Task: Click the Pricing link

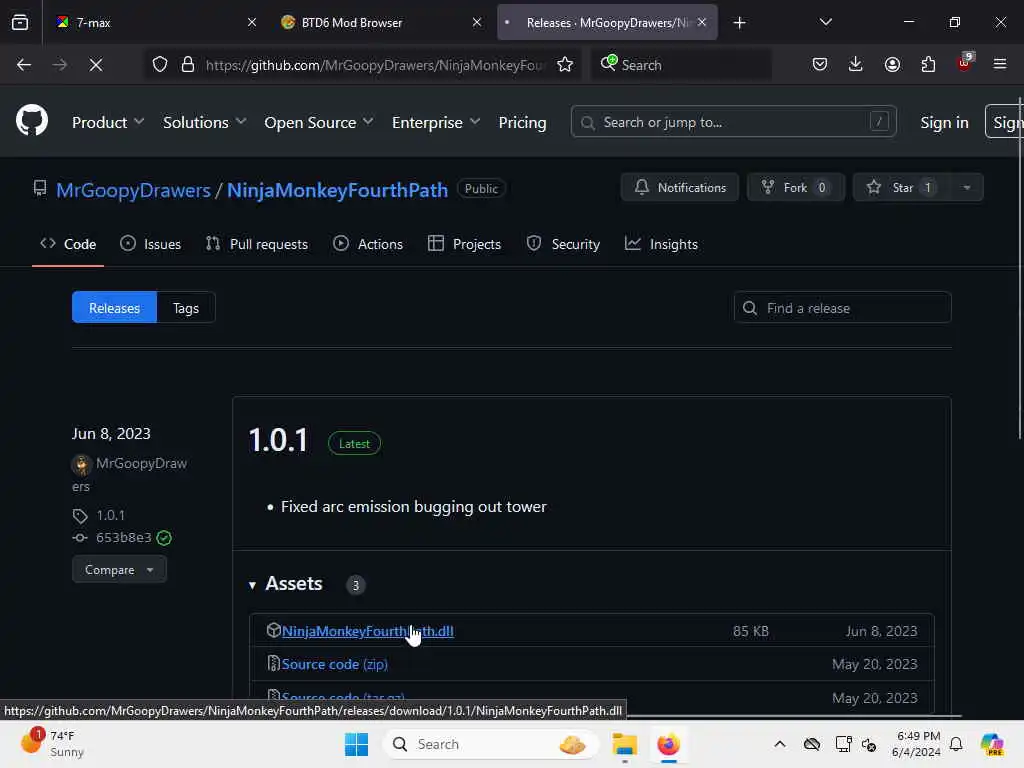Action: 522,122
